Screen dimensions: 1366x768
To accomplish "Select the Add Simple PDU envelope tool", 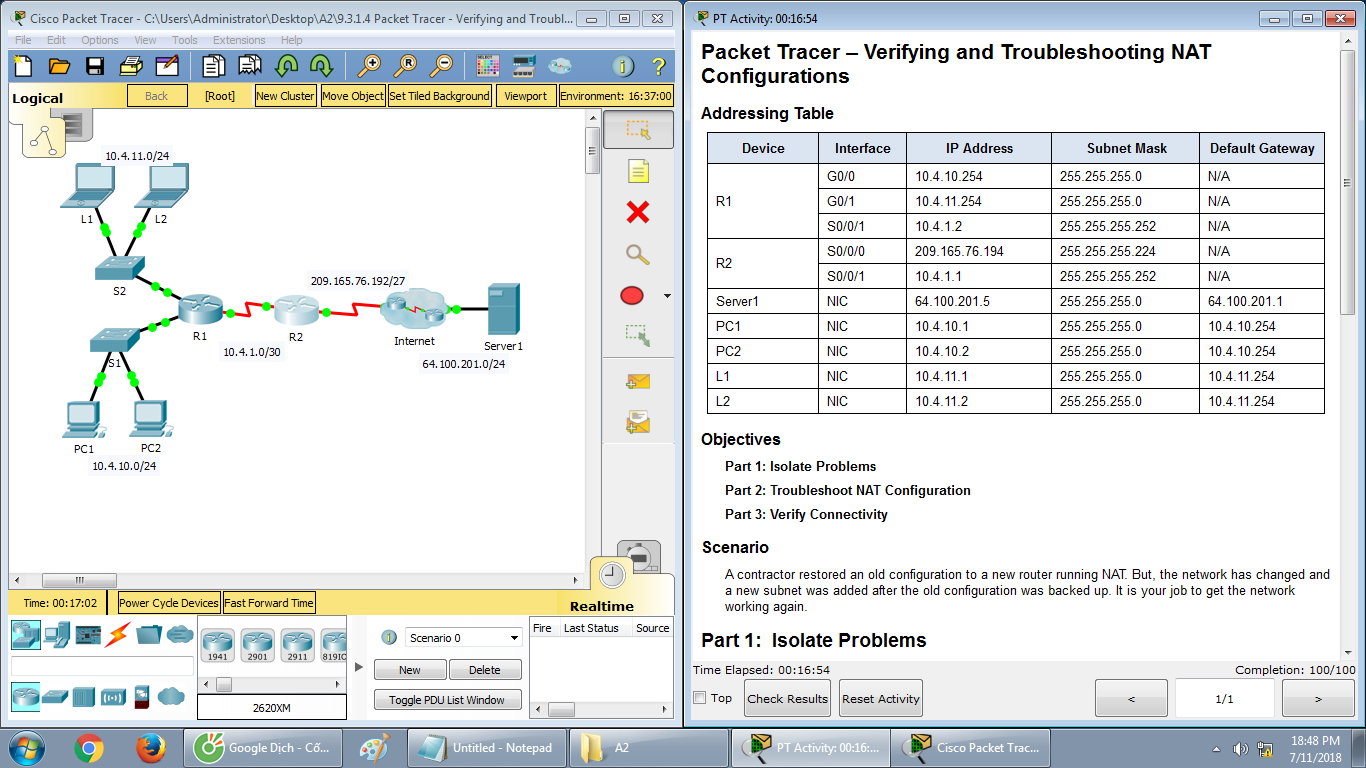I will 637,381.
